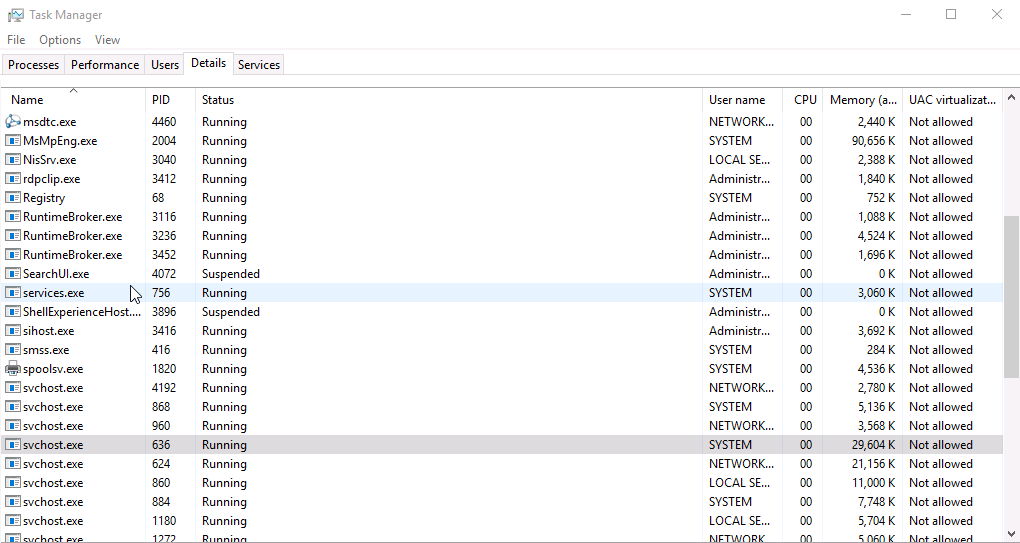Viewport: 1020px width, 543px height.
Task: Switch to the Performance tab
Action: pyautogui.click(x=105, y=65)
